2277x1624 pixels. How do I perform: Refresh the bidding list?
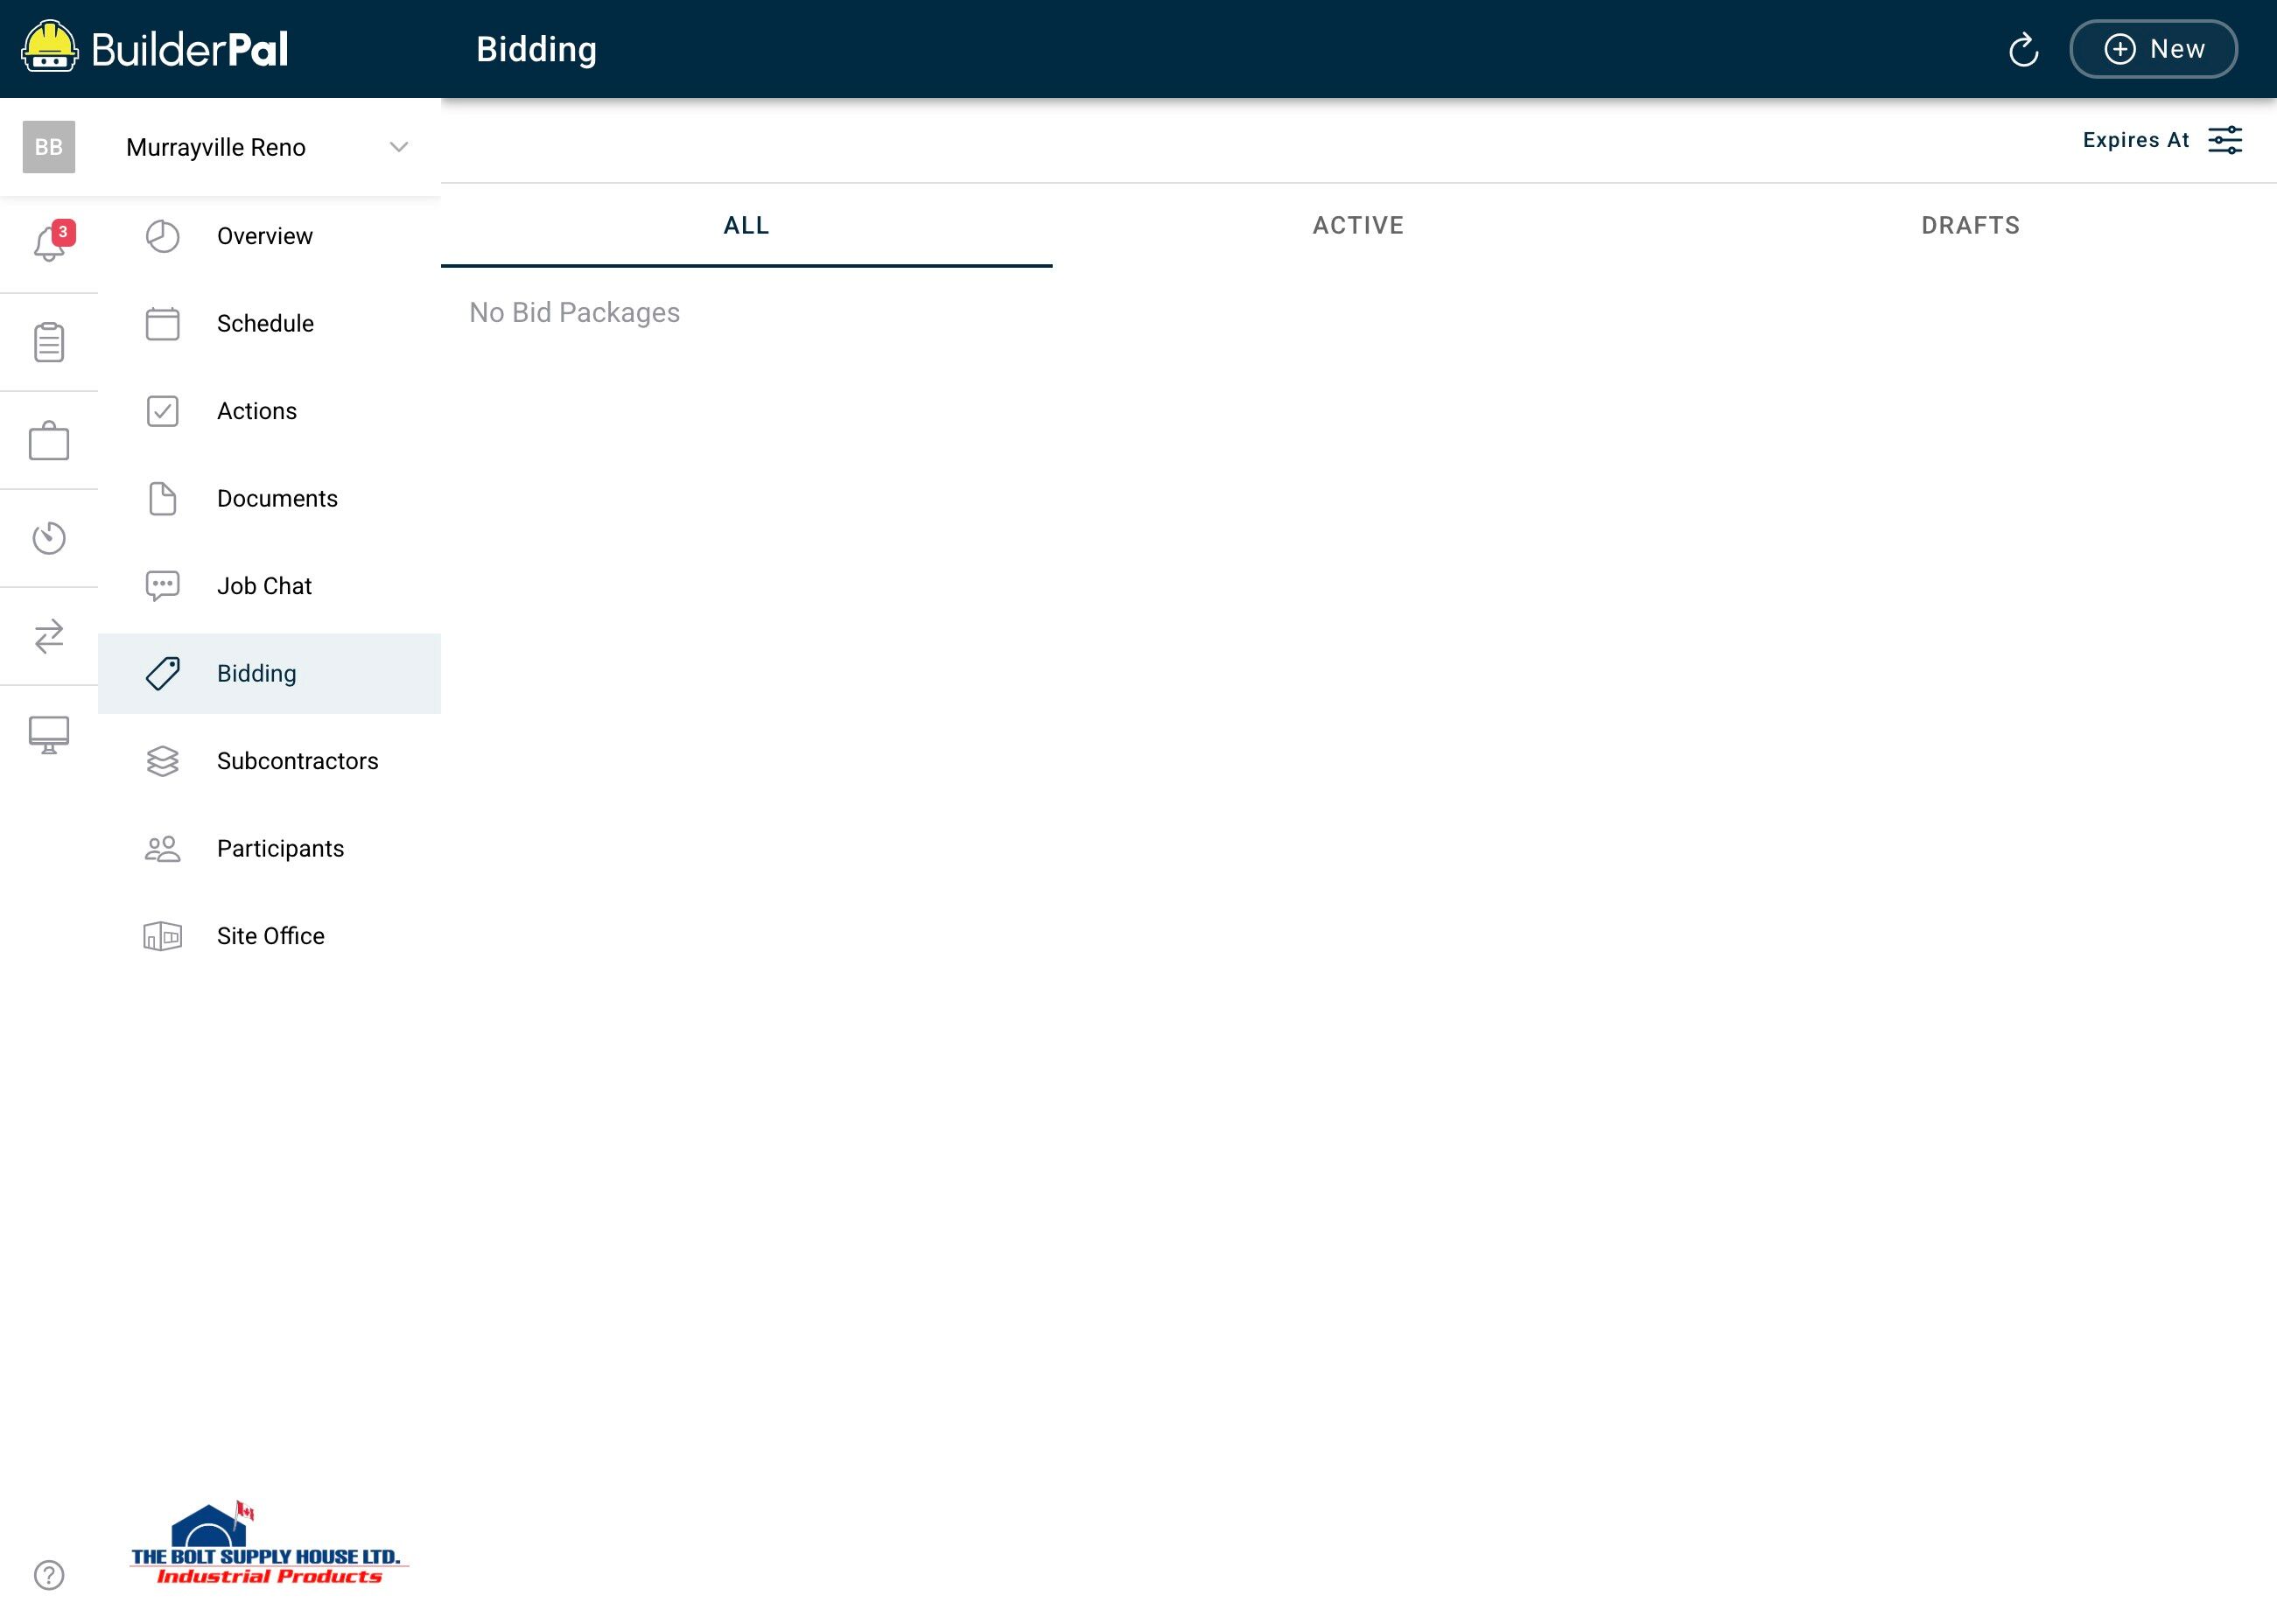tap(2023, 49)
